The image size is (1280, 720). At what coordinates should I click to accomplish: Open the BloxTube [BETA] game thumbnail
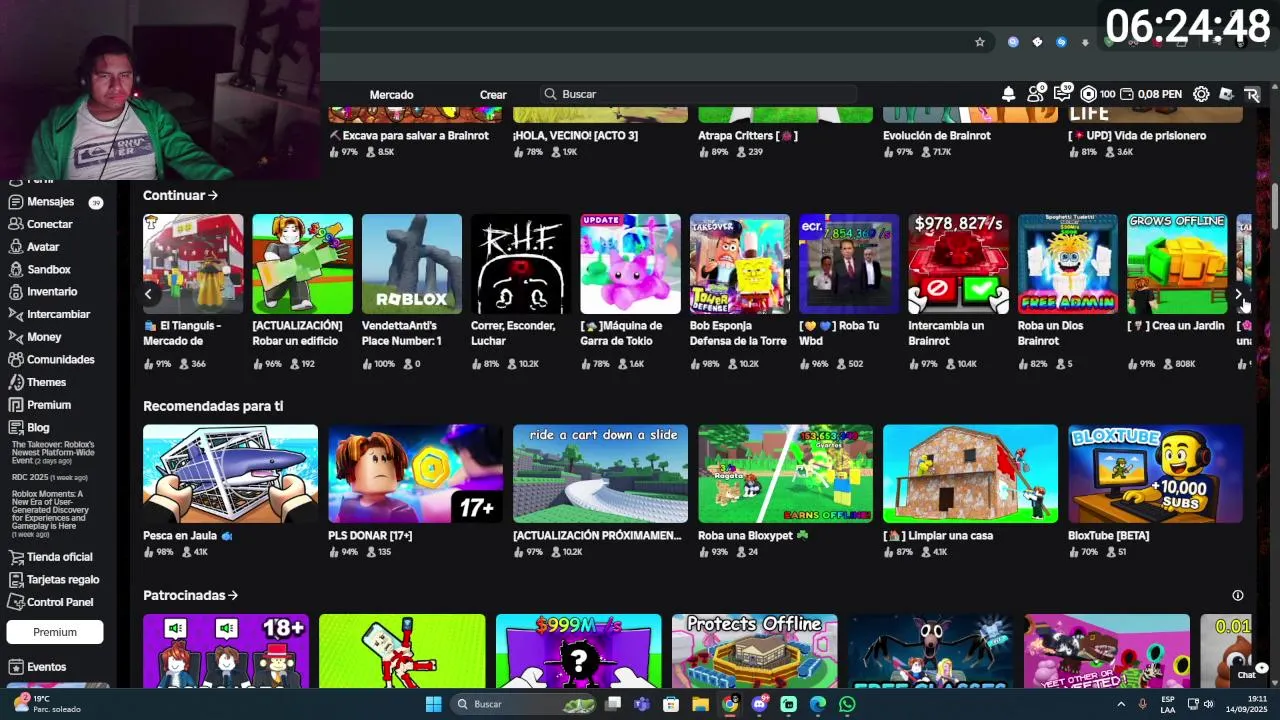(x=1155, y=474)
